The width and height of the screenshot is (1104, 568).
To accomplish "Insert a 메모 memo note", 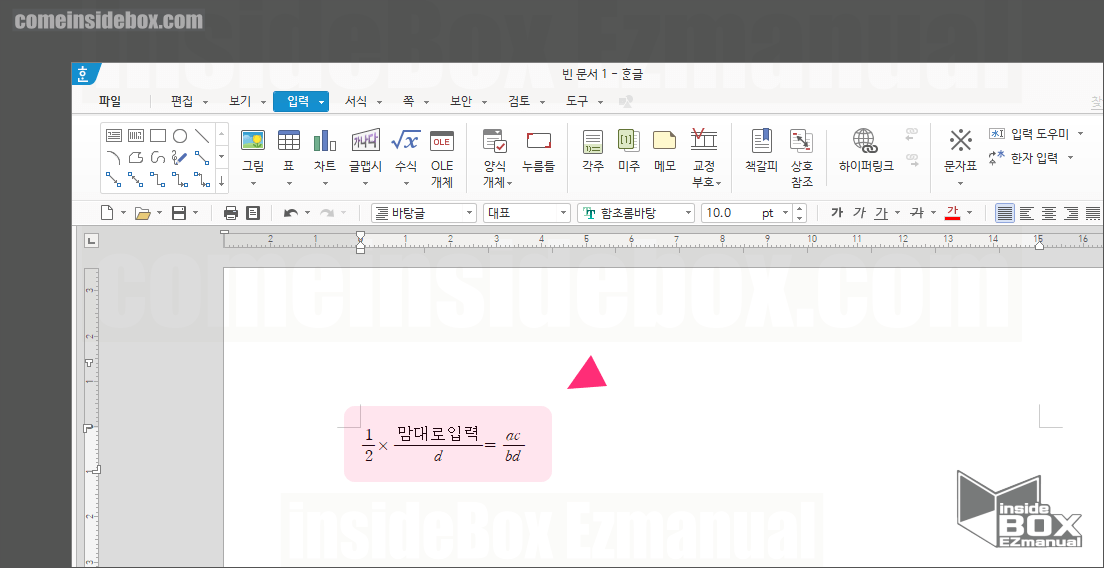I will click(x=665, y=152).
